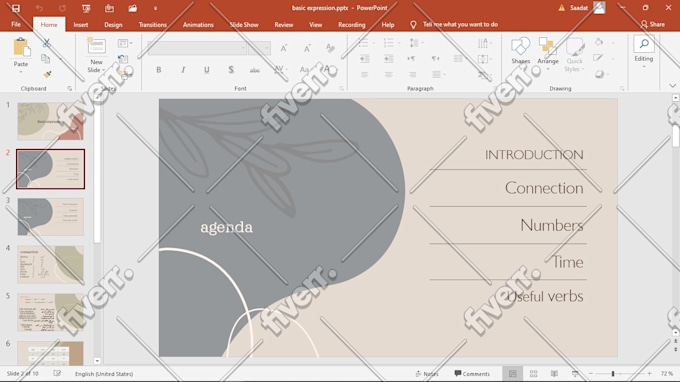Select slide 1 thumbnail

tap(50, 121)
